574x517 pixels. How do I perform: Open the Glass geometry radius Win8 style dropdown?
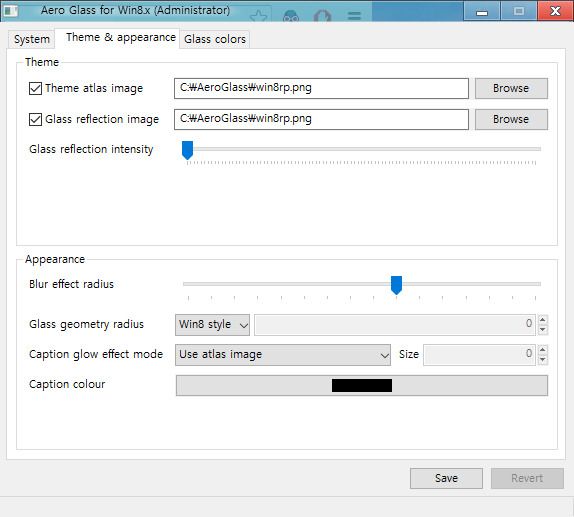pos(212,325)
